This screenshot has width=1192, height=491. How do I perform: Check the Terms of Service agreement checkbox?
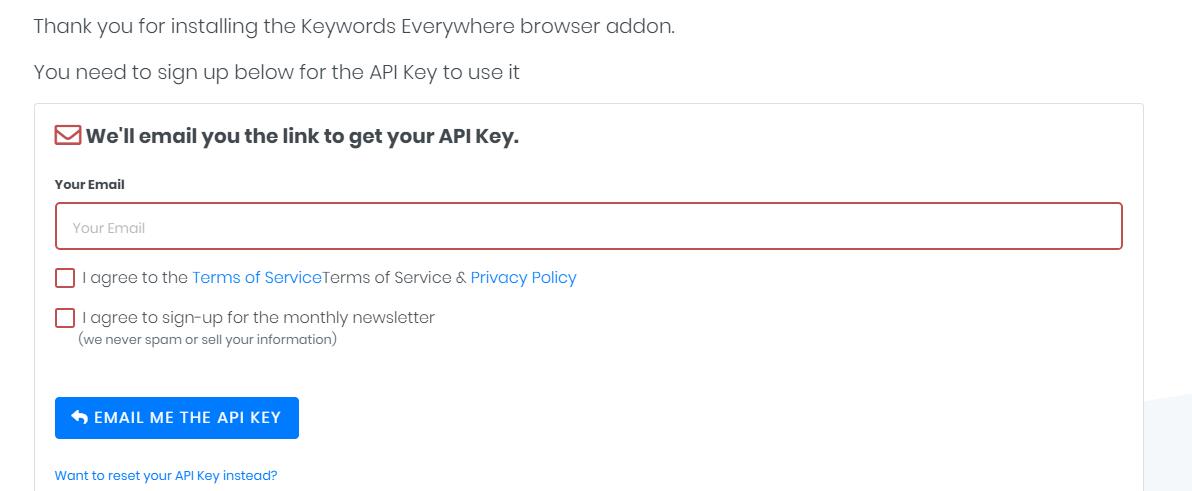tap(65, 277)
